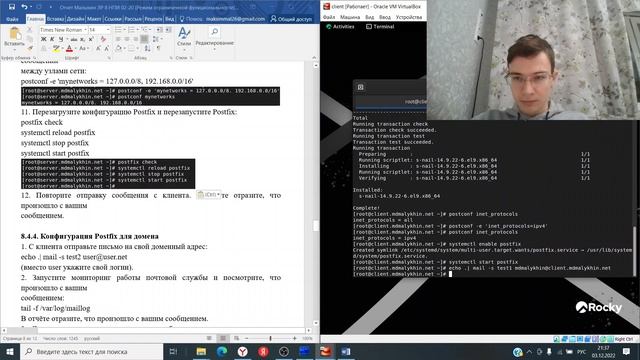Toggle subscript formatting

pyautogui.click(x=82, y=39)
